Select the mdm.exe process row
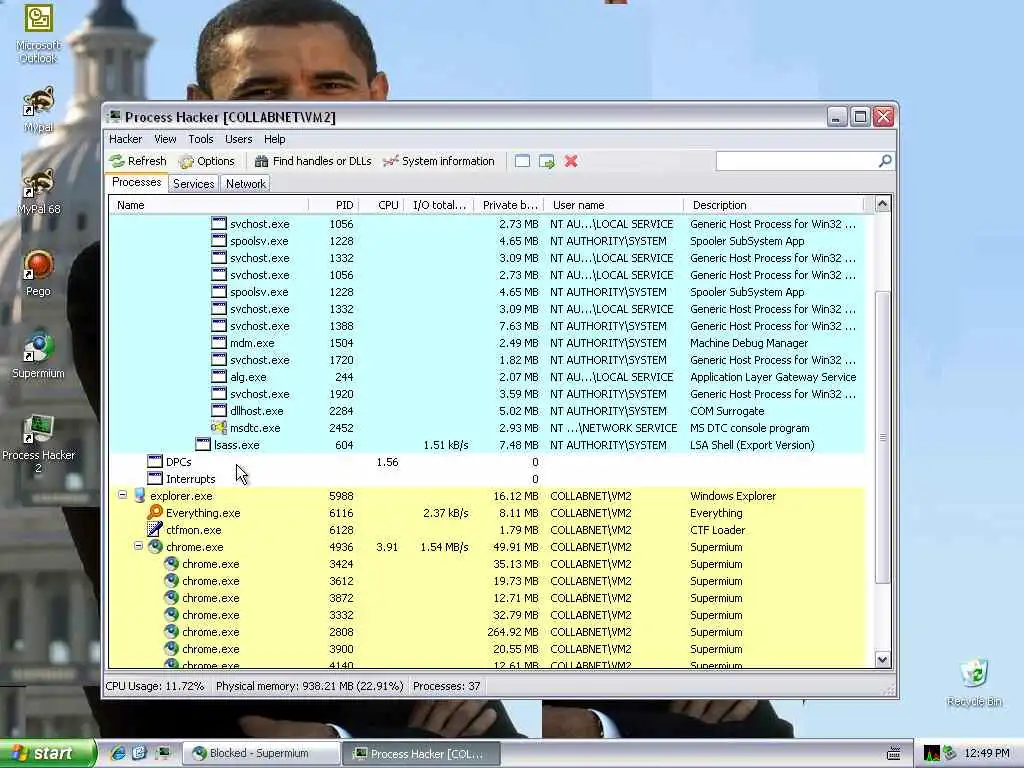 (x=487, y=343)
